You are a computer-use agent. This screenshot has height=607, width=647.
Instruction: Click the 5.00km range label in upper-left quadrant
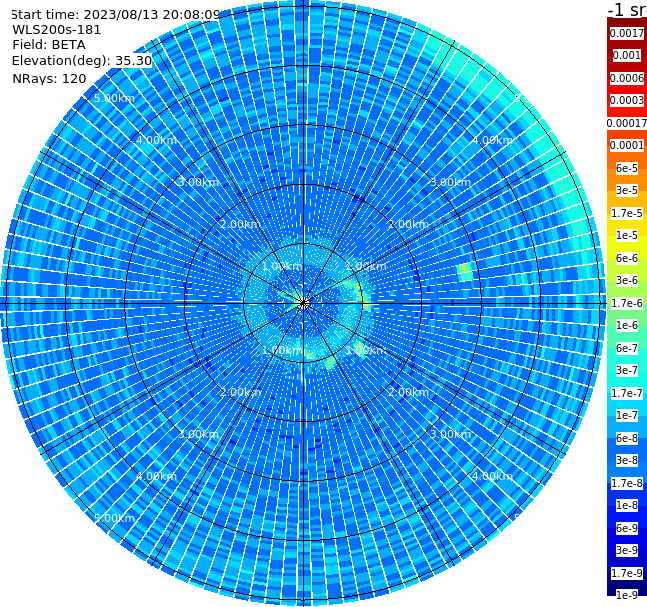(x=114, y=98)
